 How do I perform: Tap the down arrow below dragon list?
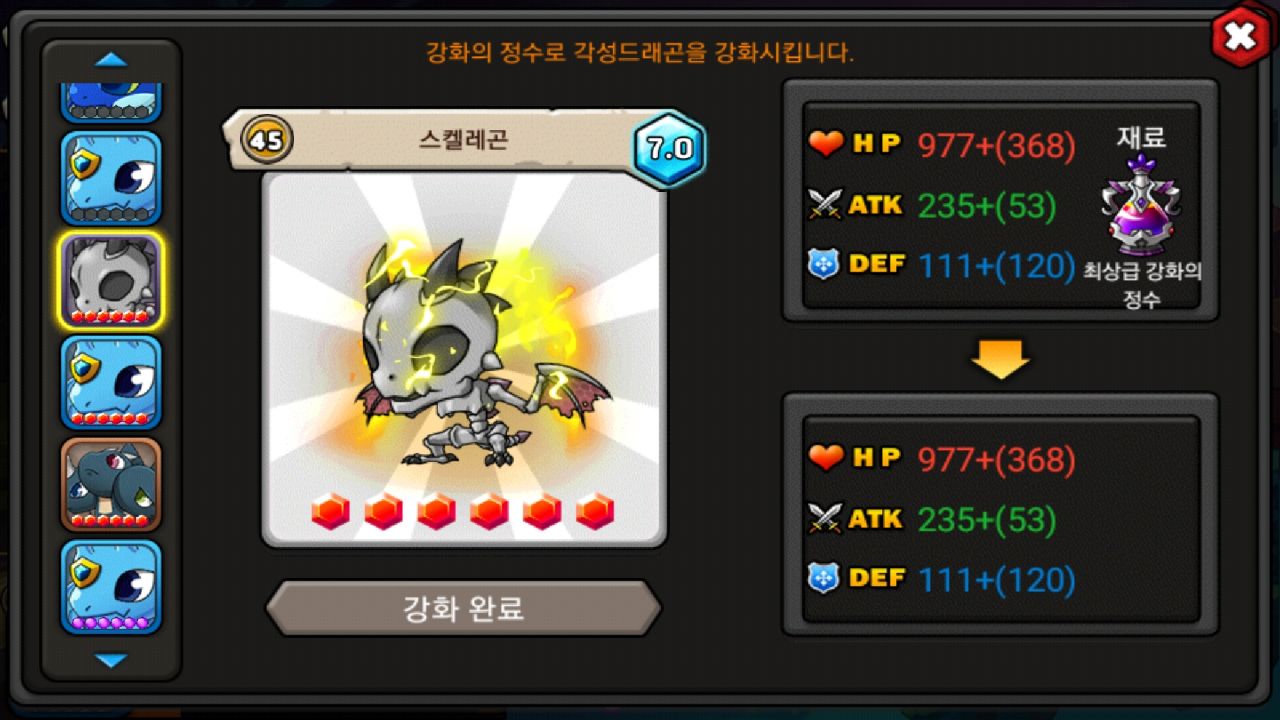click(x=111, y=660)
